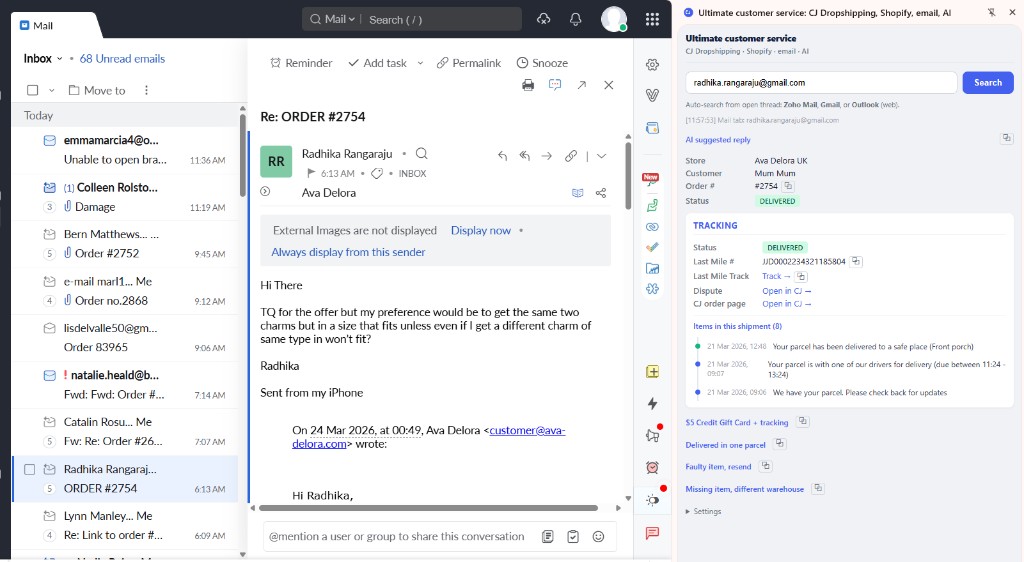Forward this email with right arrow
The image size is (1024, 562).
(547, 156)
